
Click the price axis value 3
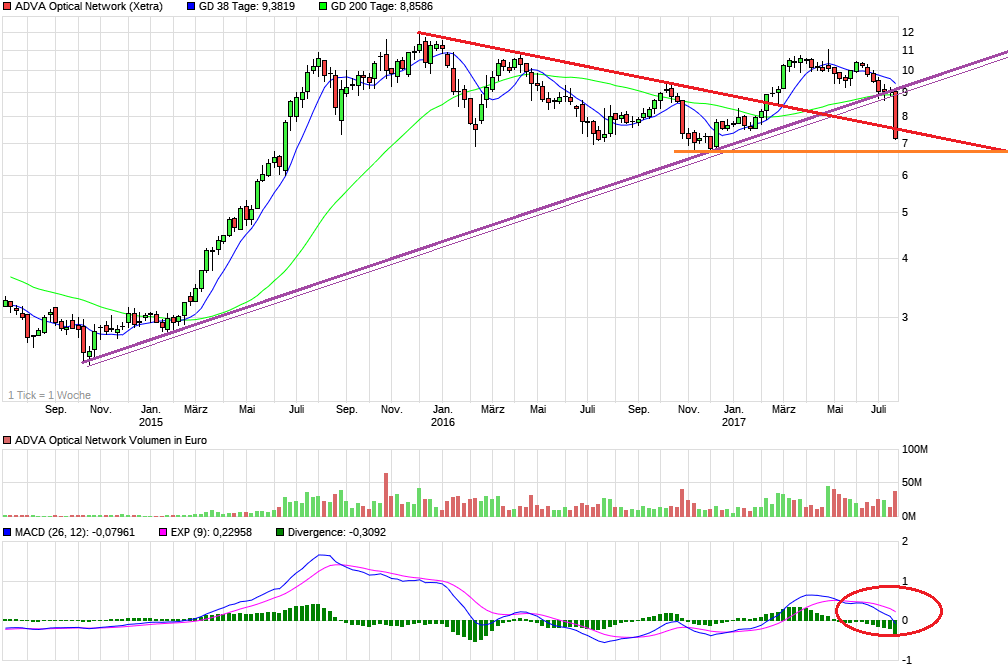tap(904, 318)
